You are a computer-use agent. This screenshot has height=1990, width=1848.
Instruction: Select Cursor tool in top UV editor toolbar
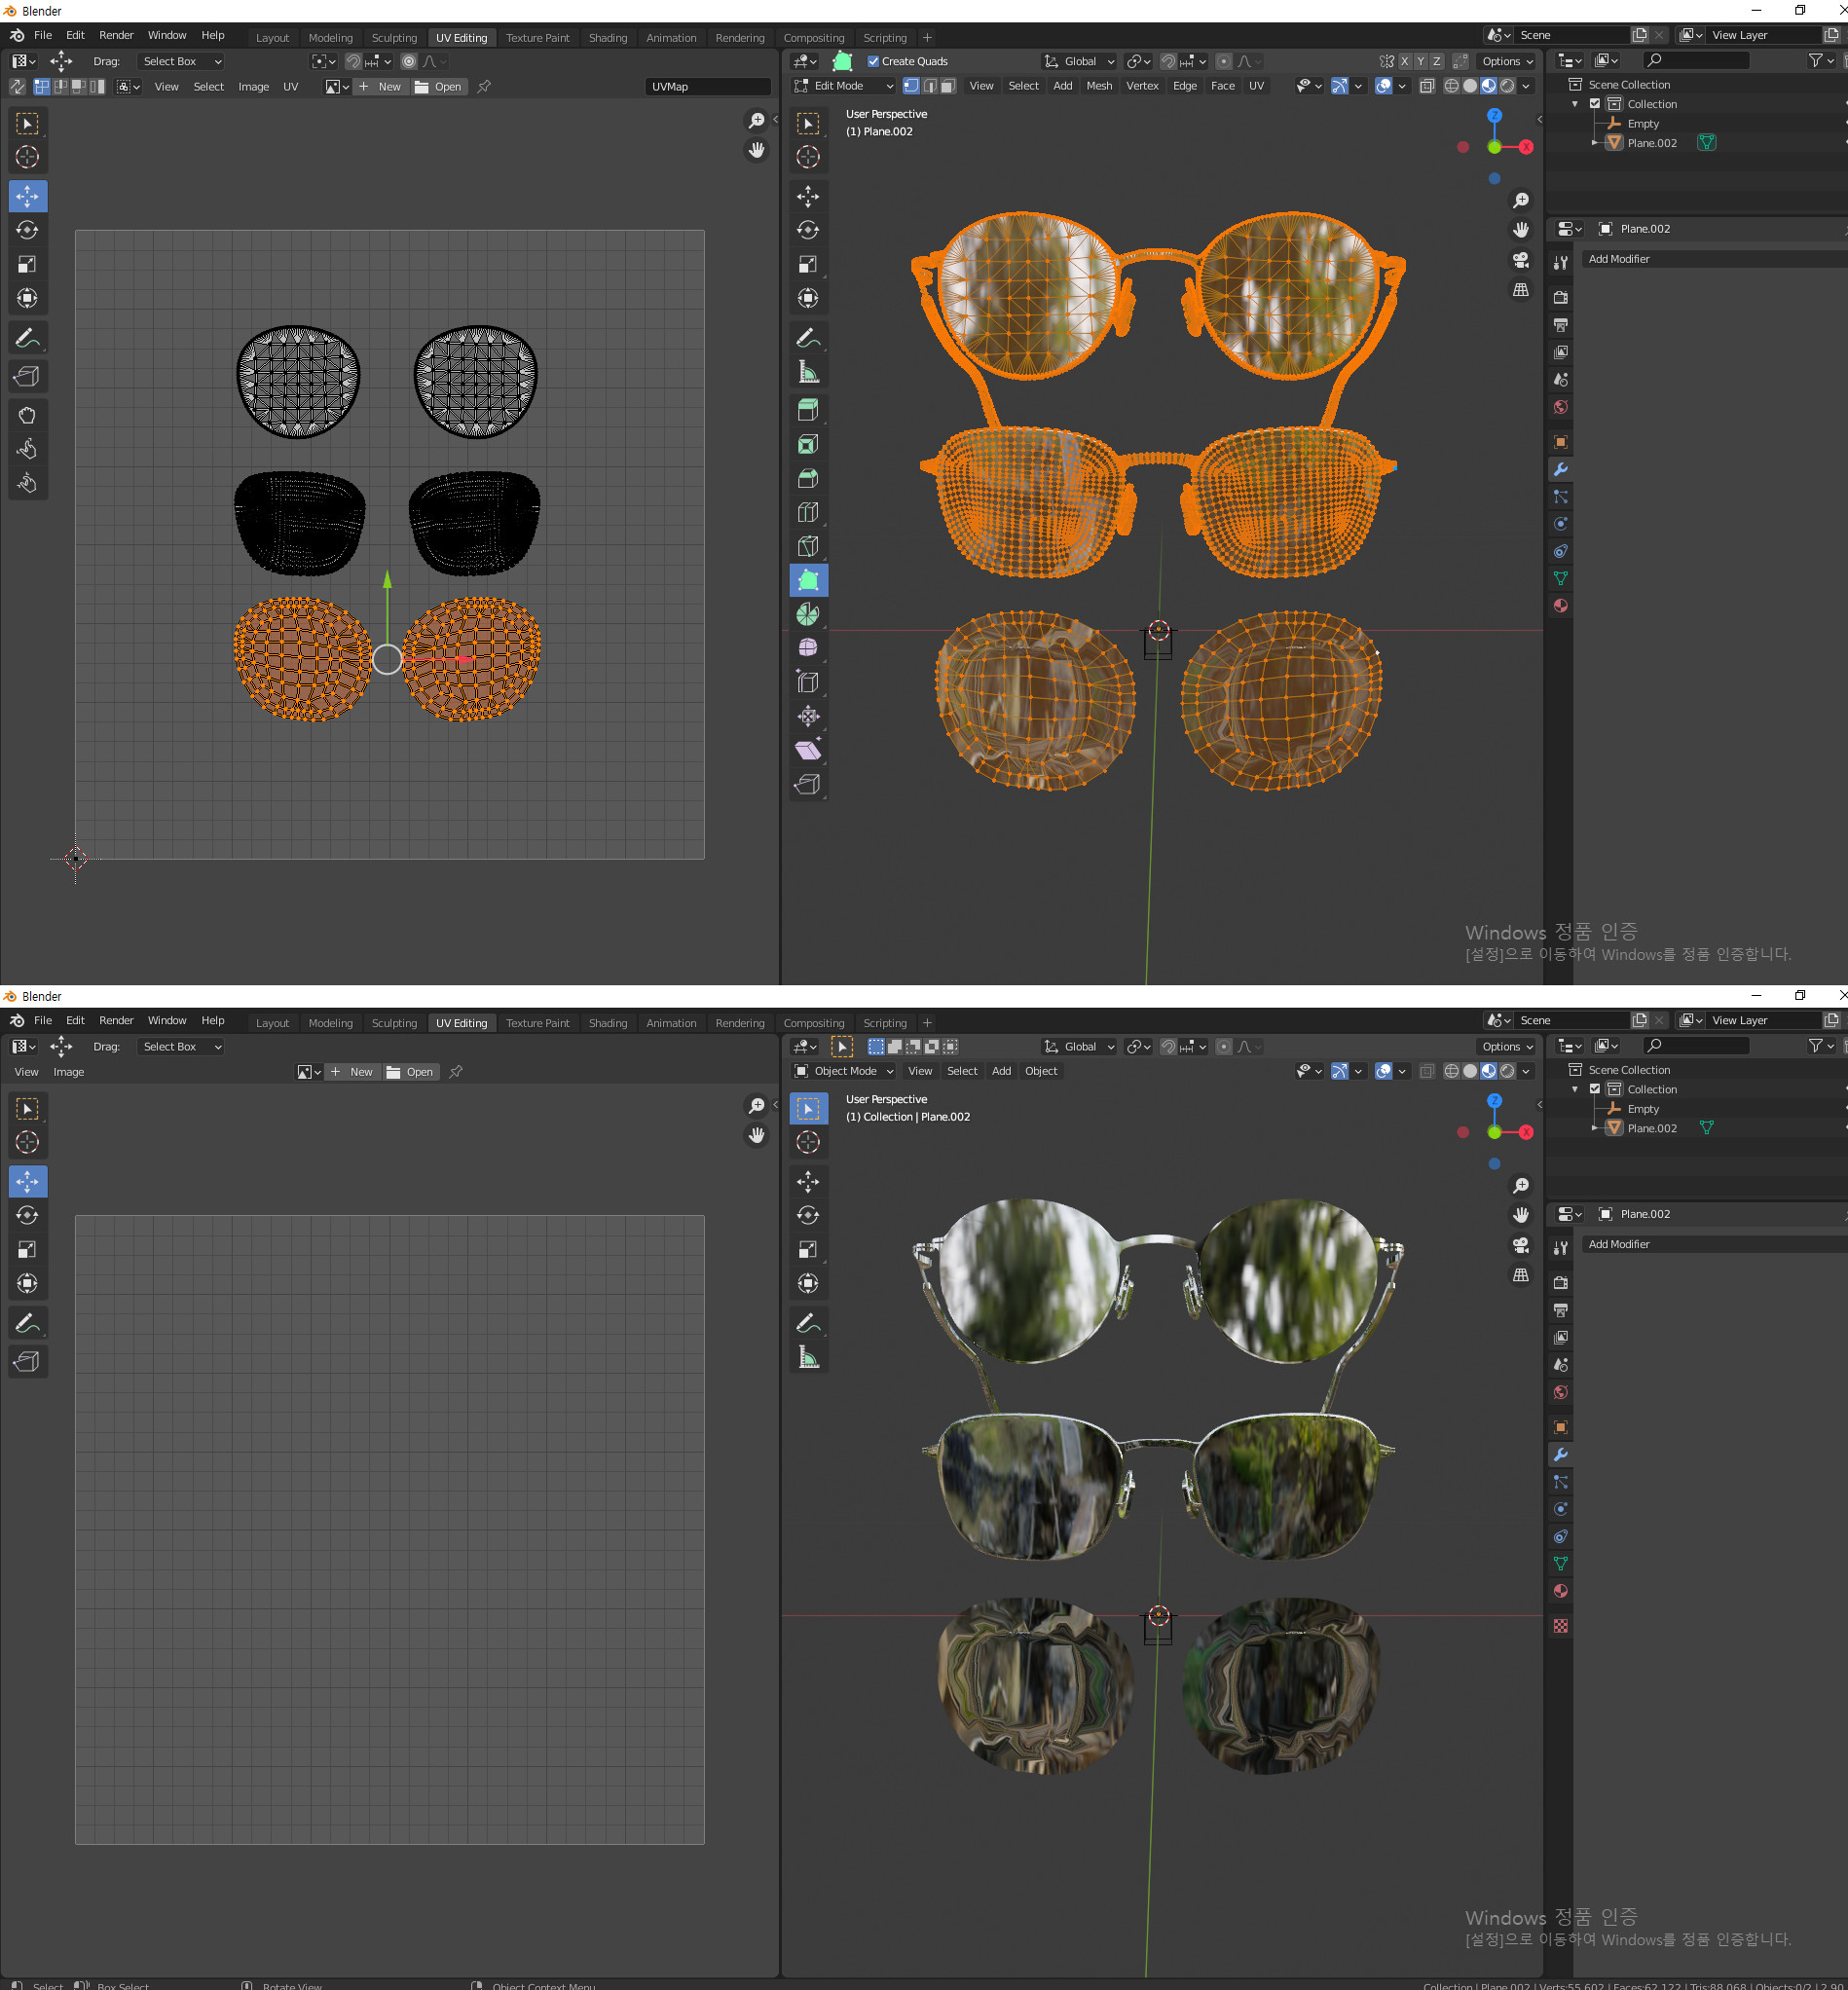(27, 157)
